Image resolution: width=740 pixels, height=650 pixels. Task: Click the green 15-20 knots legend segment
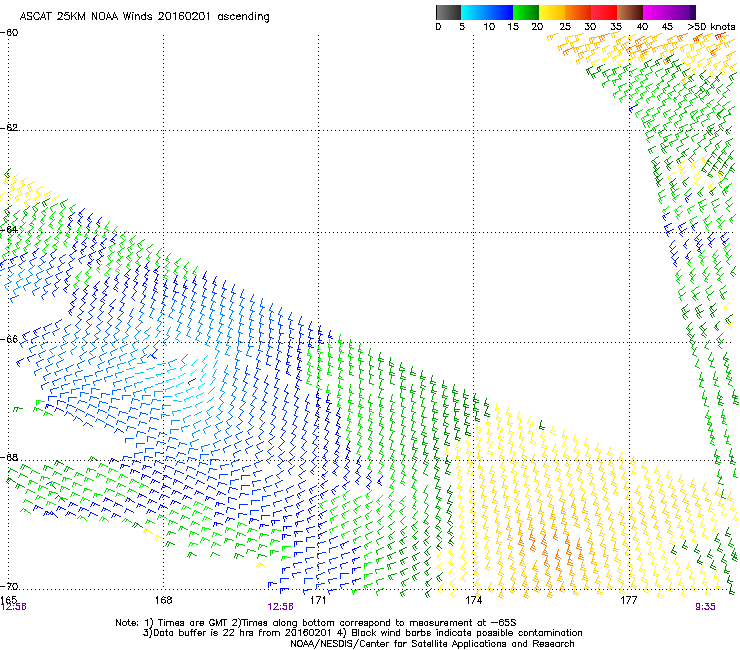(x=526, y=12)
